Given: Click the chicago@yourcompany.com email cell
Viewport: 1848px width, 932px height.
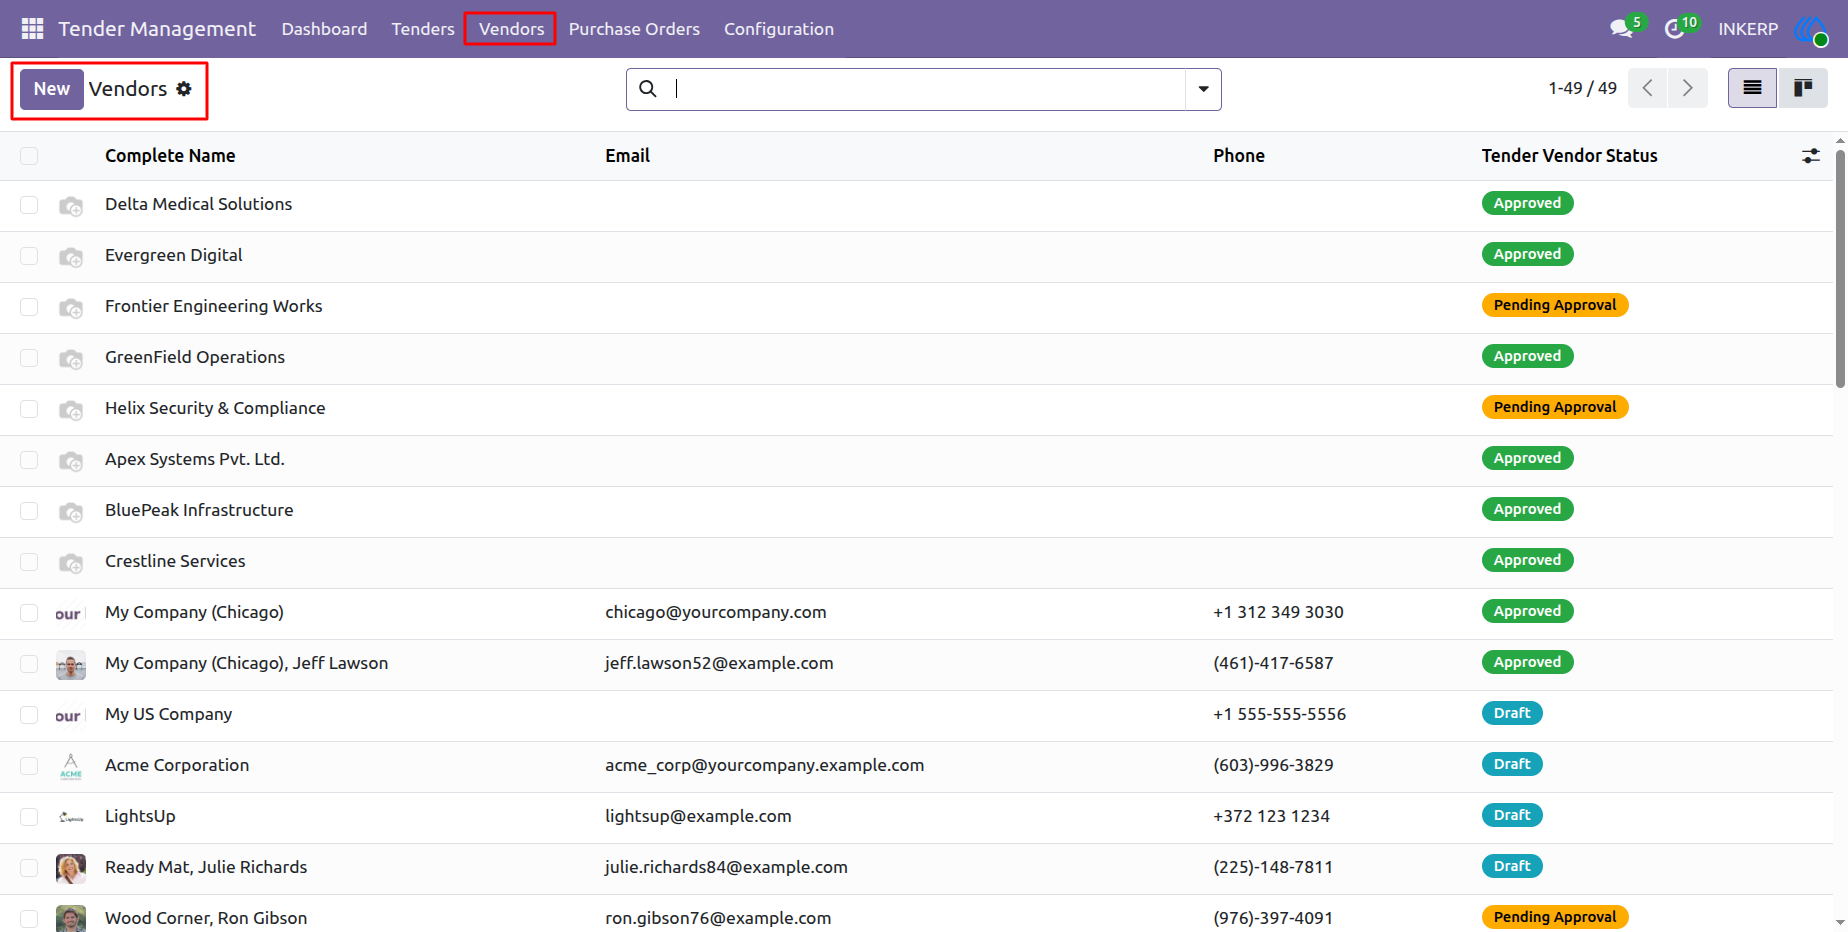Looking at the screenshot, I should click(x=716, y=612).
